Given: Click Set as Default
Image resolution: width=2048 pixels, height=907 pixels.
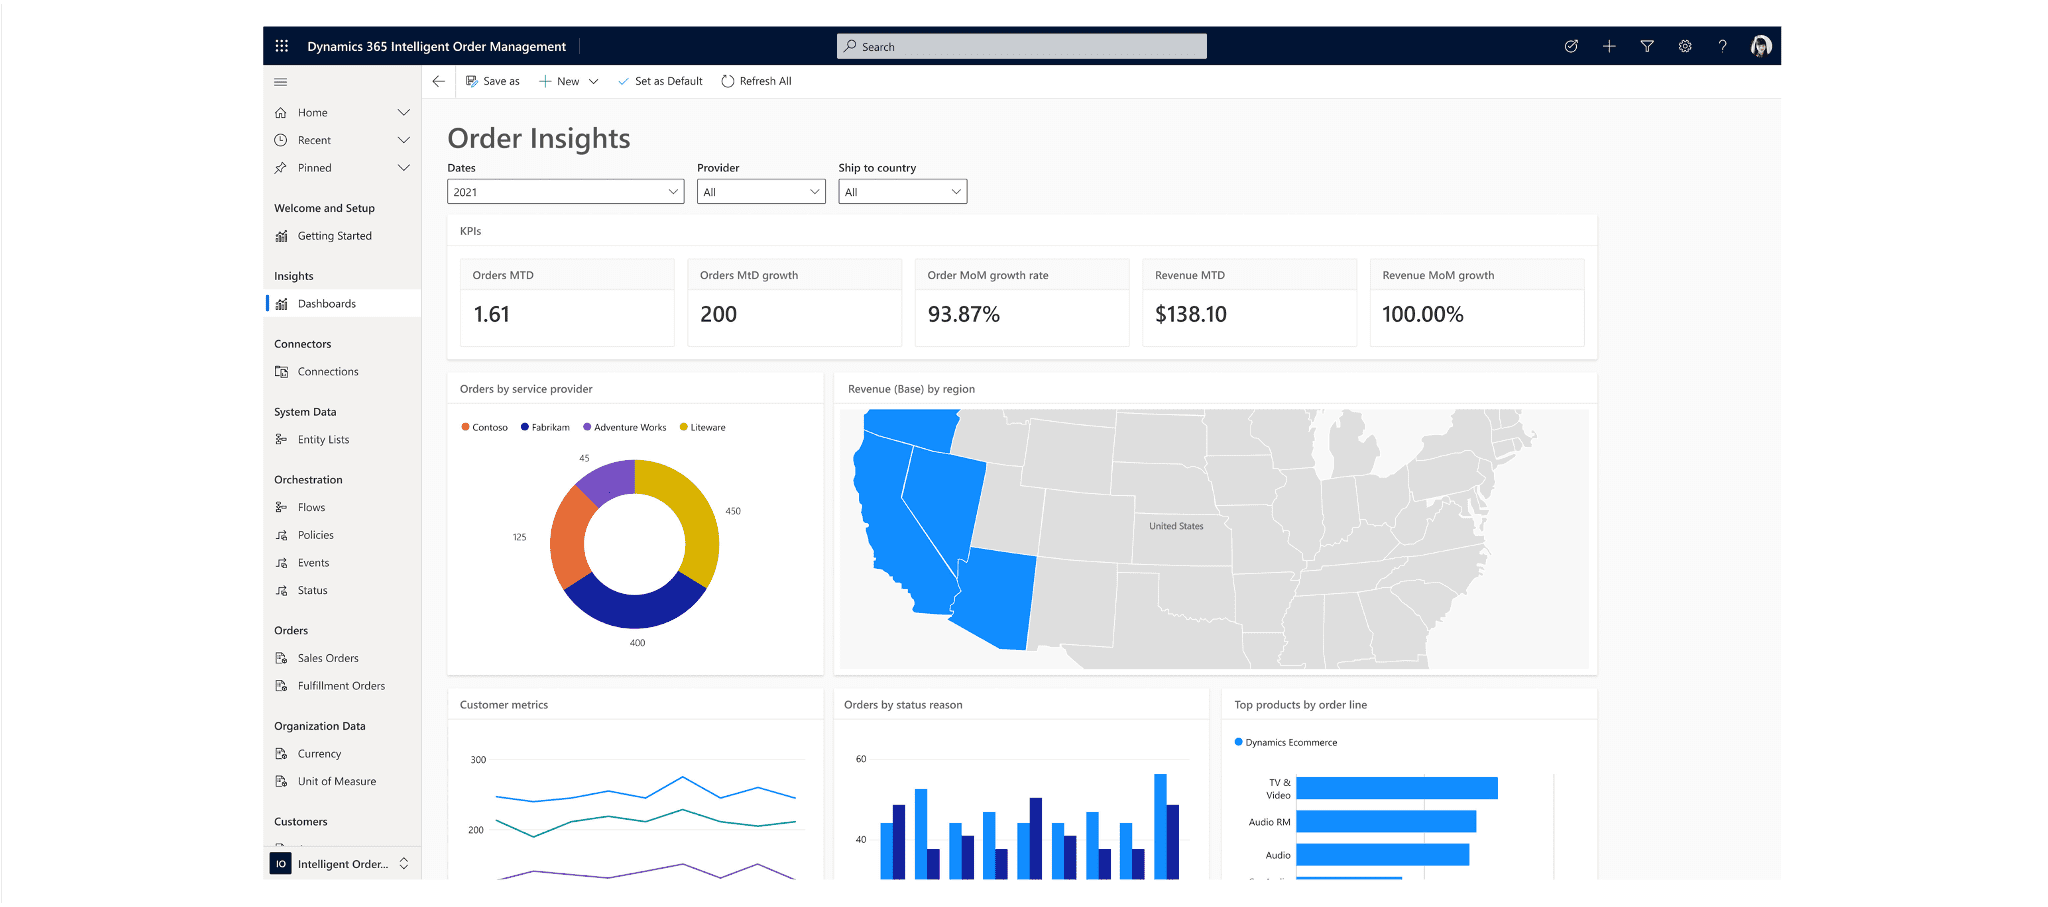Looking at the screenshot, I should (660, 82).
